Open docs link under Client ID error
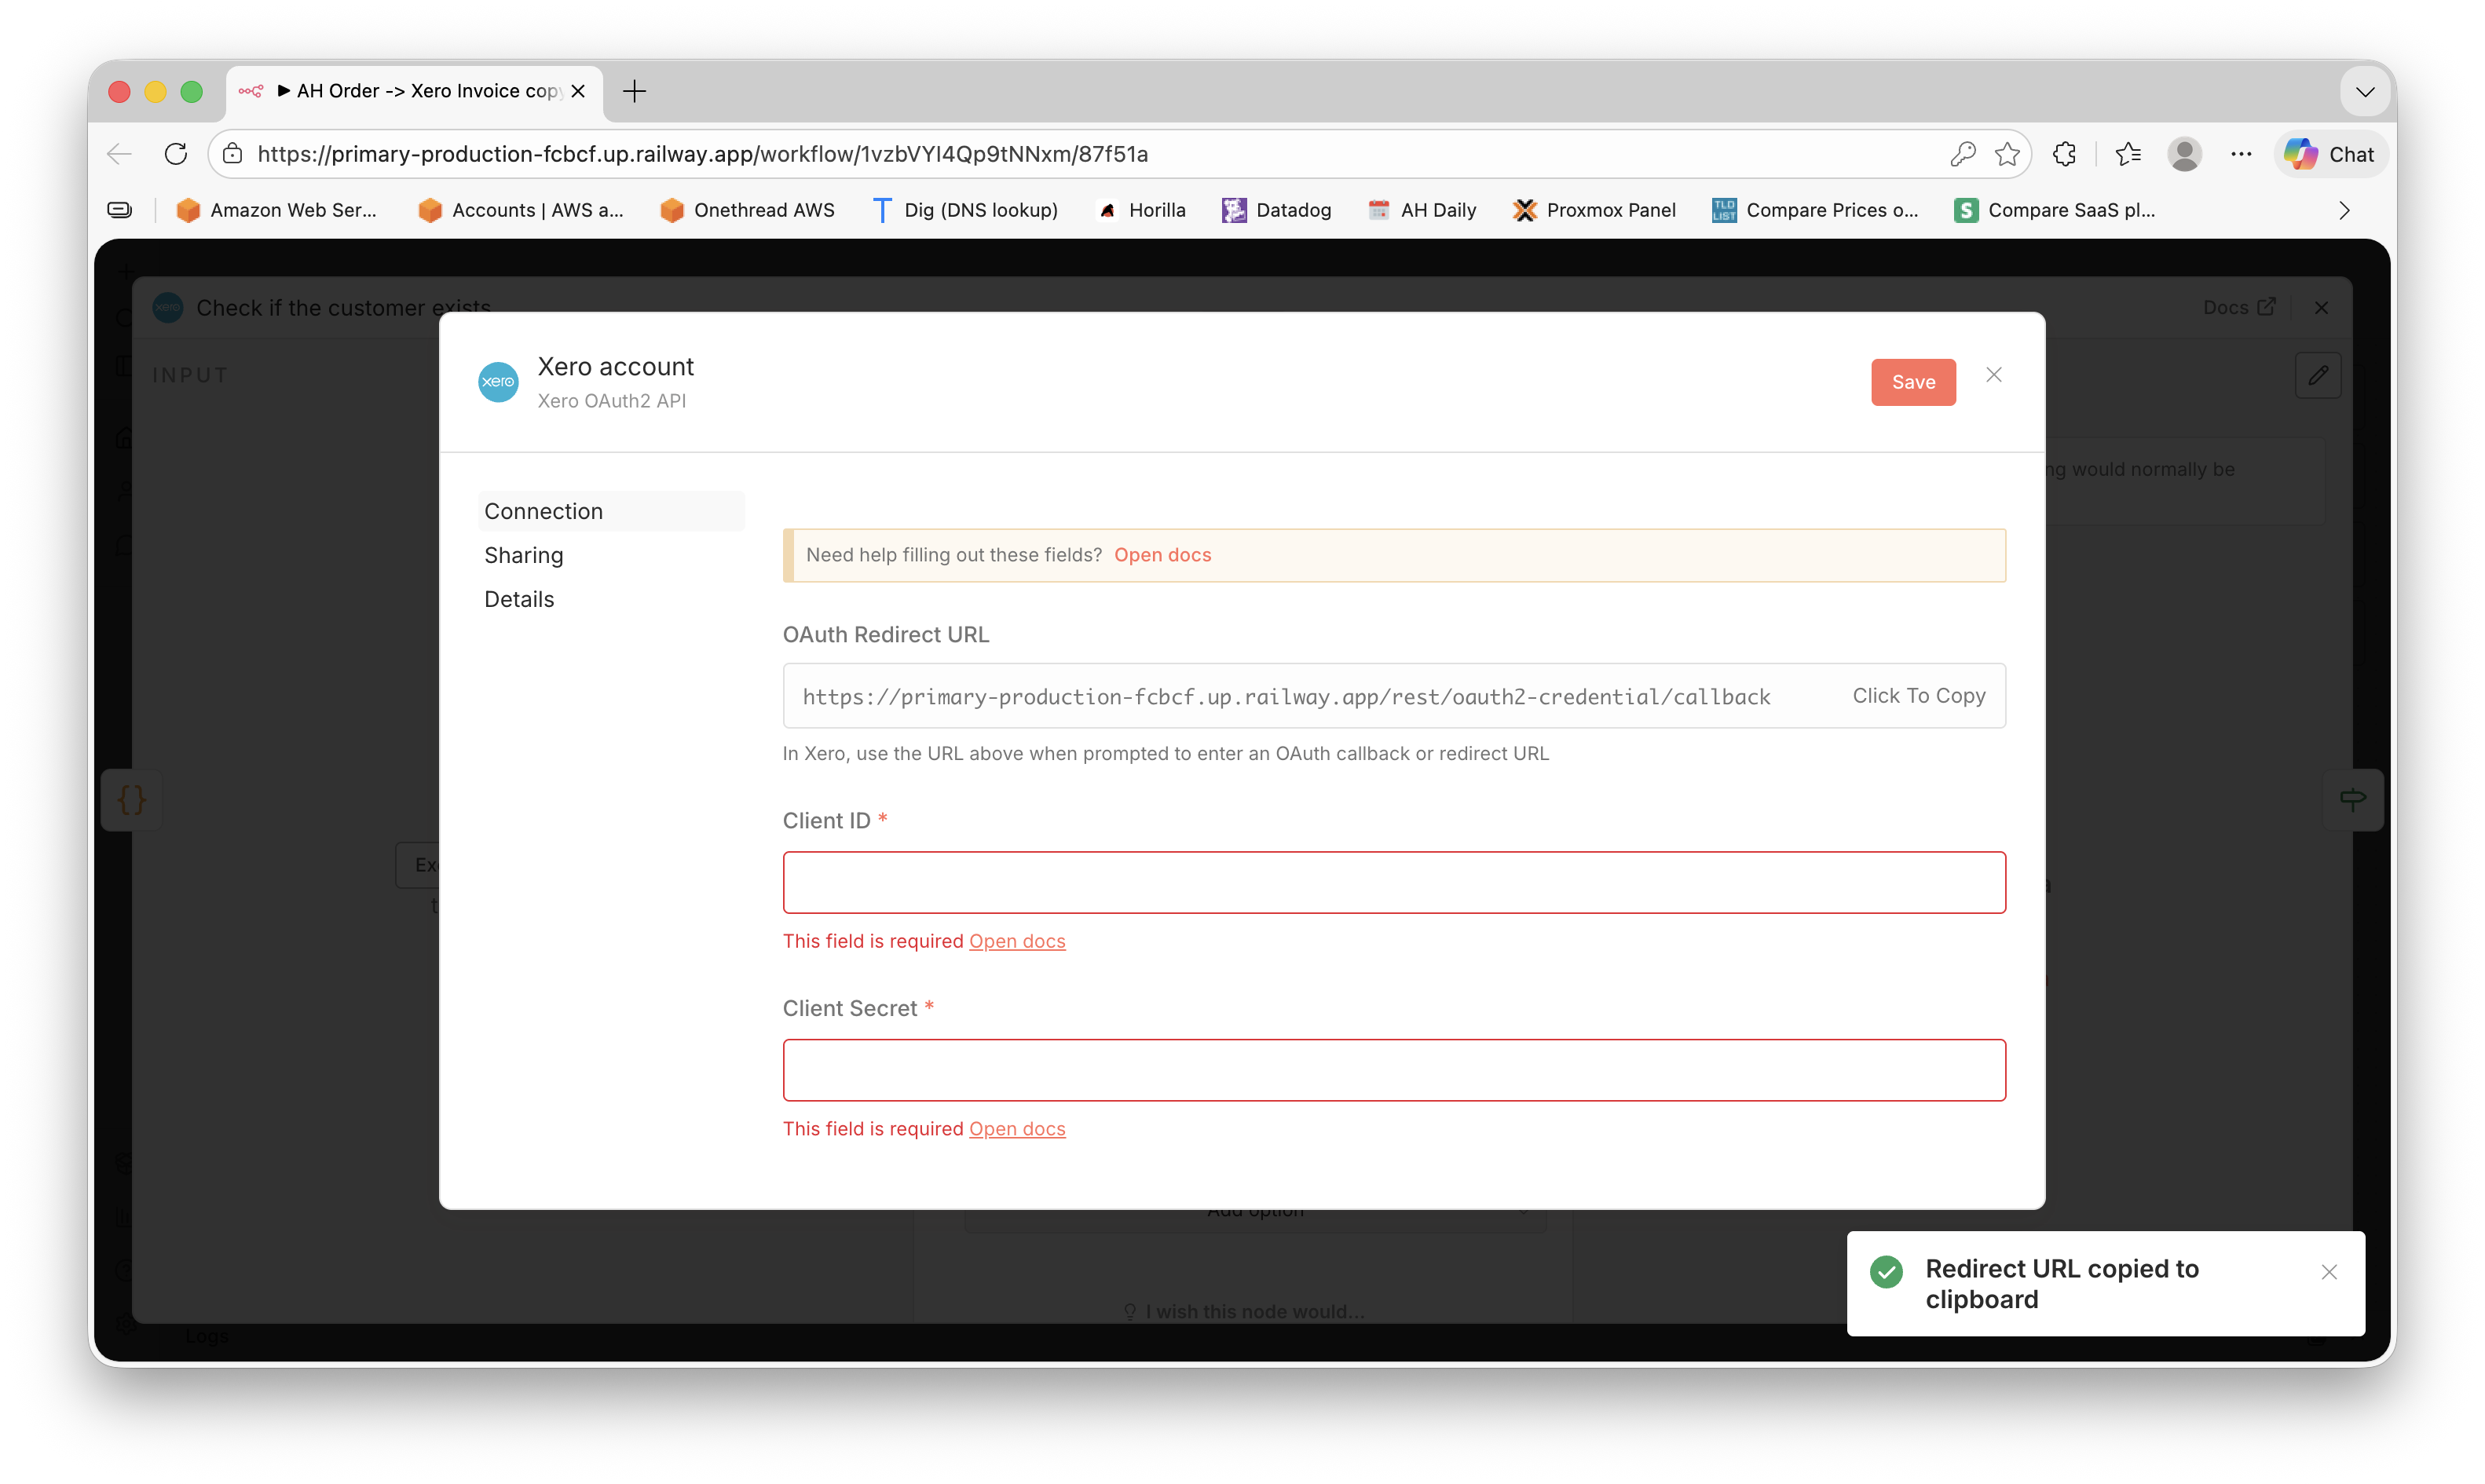 pyautogui.click(x=1016, y=941)
